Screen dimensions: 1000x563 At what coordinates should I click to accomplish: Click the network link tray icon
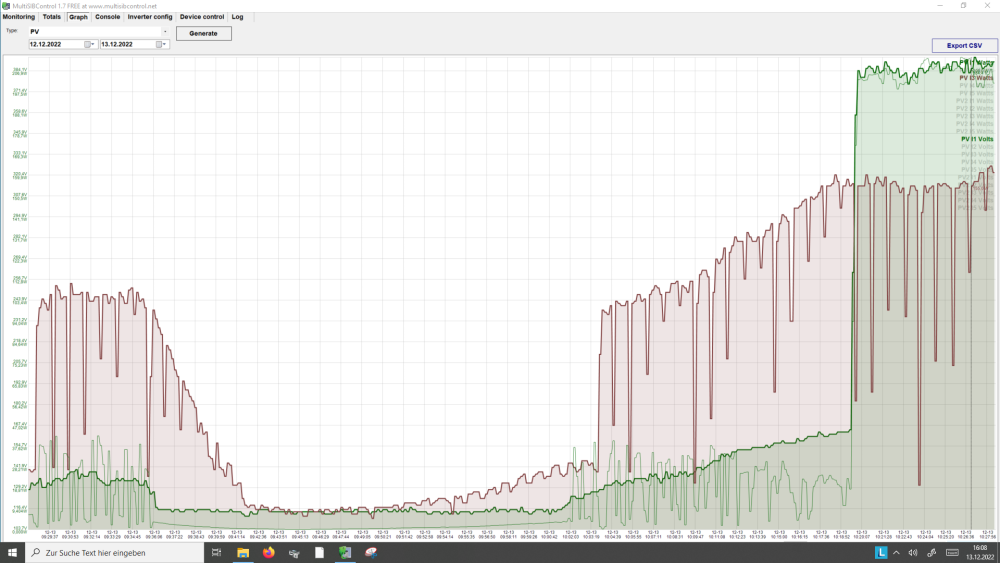(932, 553)
